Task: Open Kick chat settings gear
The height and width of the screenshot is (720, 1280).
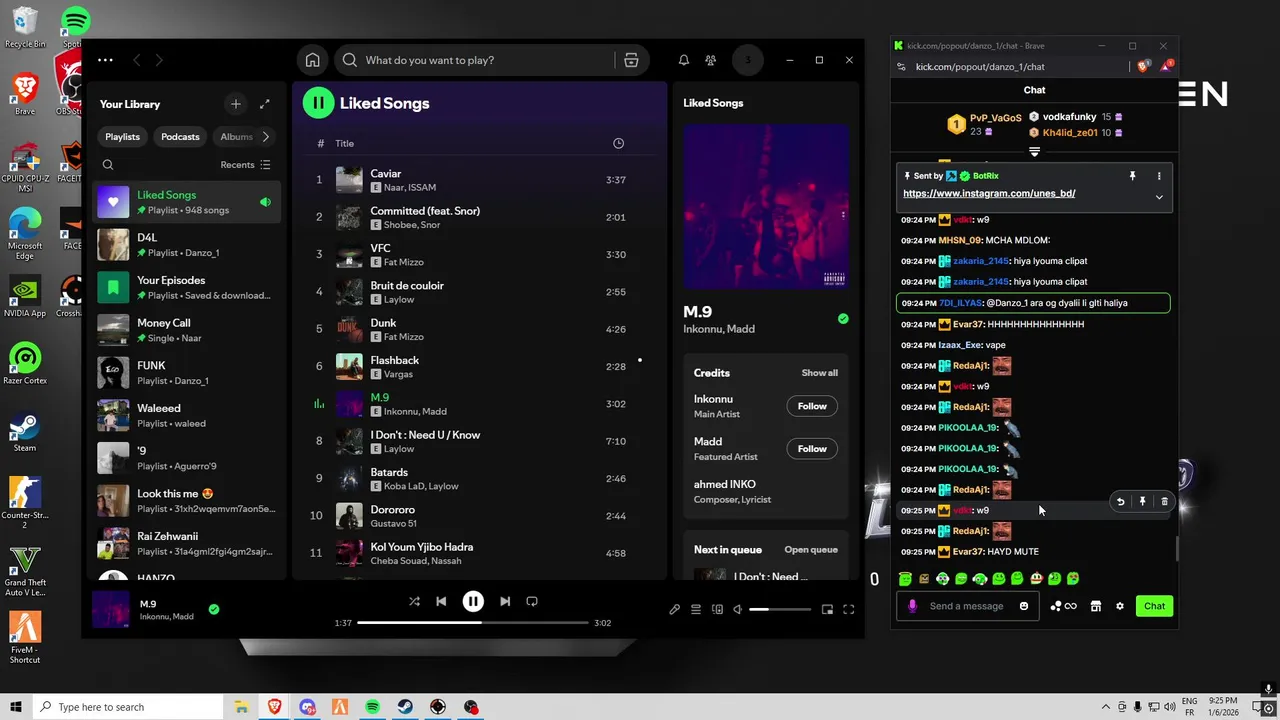Action: [x=1120, y=606]
